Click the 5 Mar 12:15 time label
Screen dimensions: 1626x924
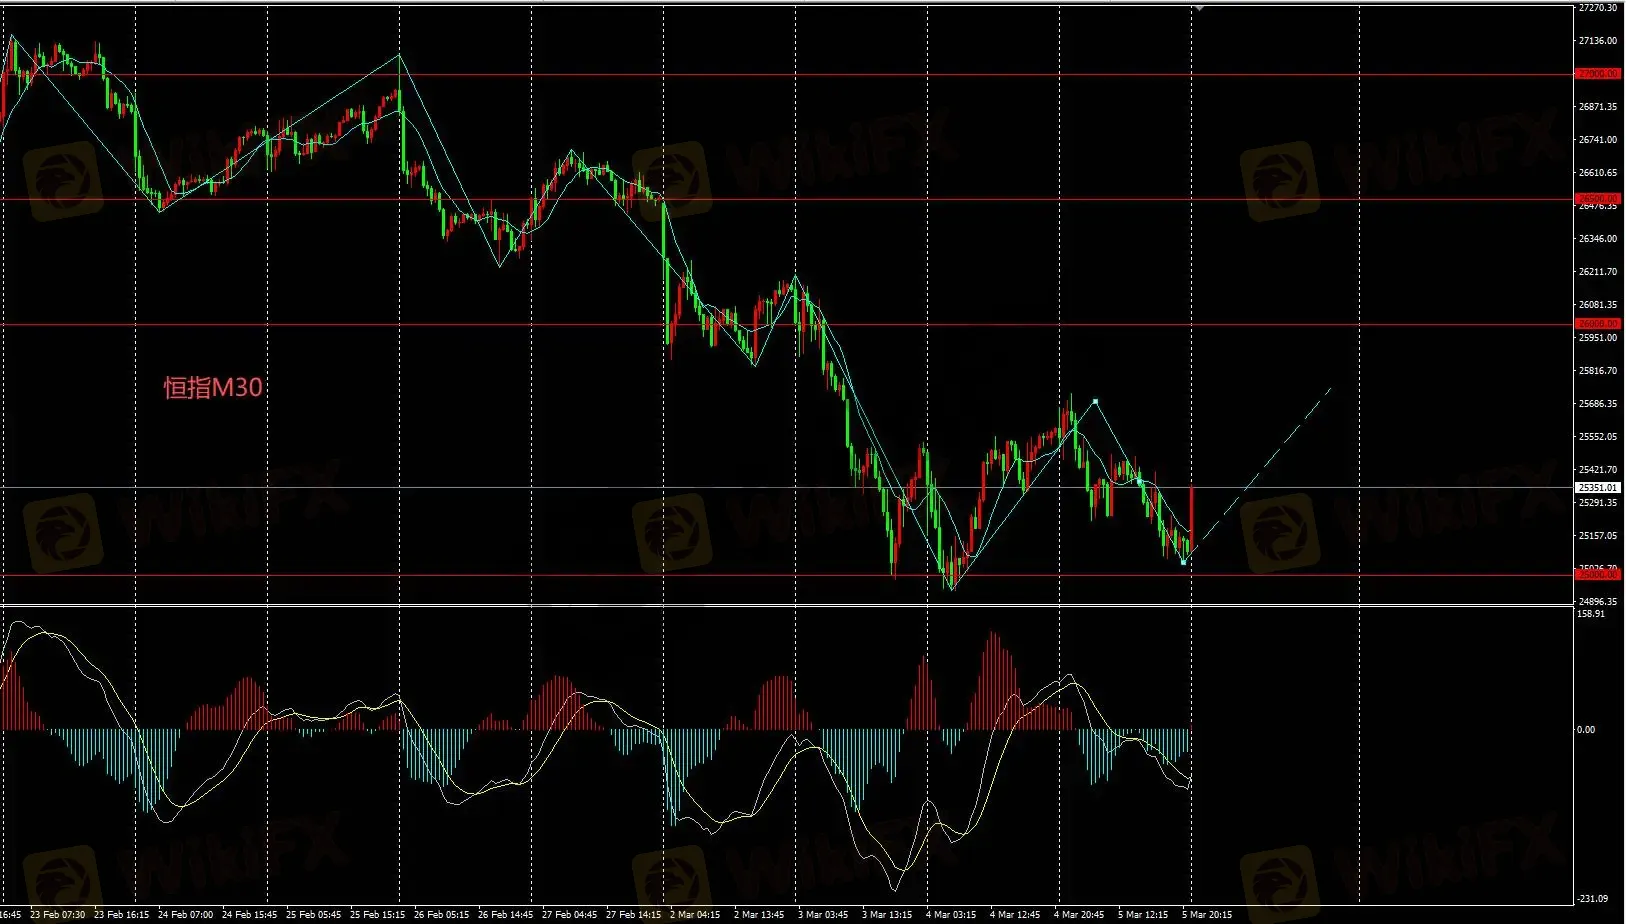click(x=1143, y=915)
